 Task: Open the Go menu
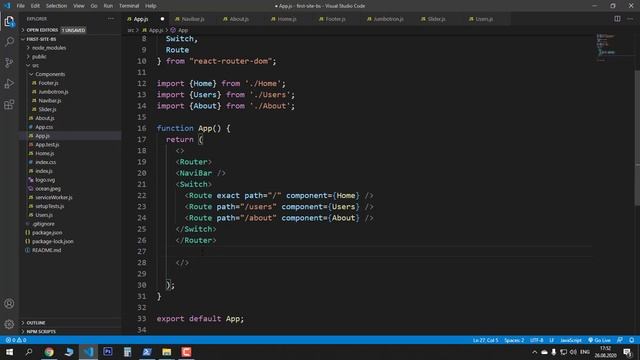[94, 6]
